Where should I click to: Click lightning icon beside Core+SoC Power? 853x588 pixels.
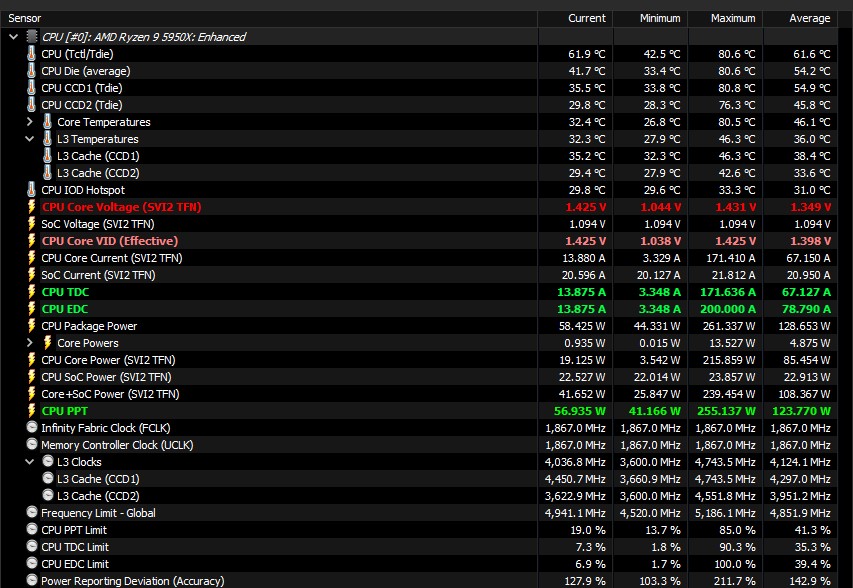pos(32,394)
